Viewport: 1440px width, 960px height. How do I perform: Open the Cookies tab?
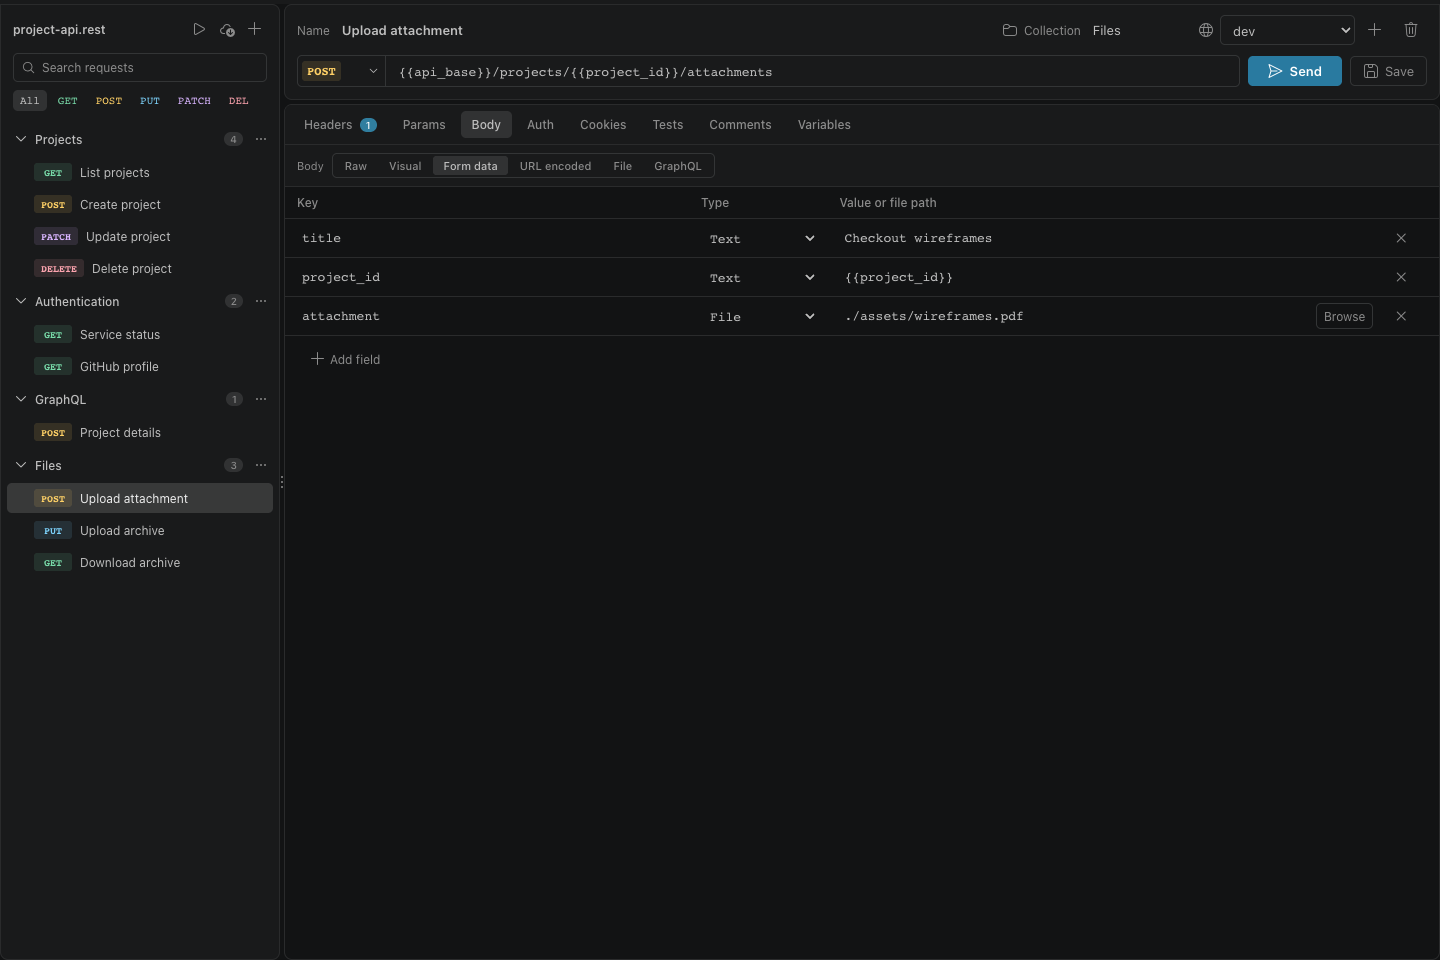click(603, 124)
